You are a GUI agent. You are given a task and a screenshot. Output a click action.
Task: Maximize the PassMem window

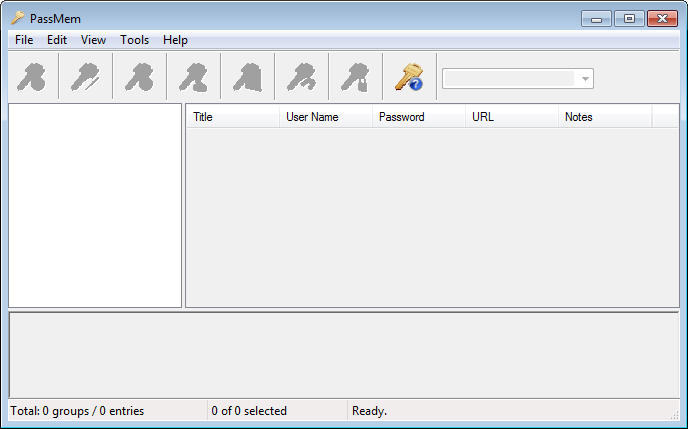click(x=629, y=19)
